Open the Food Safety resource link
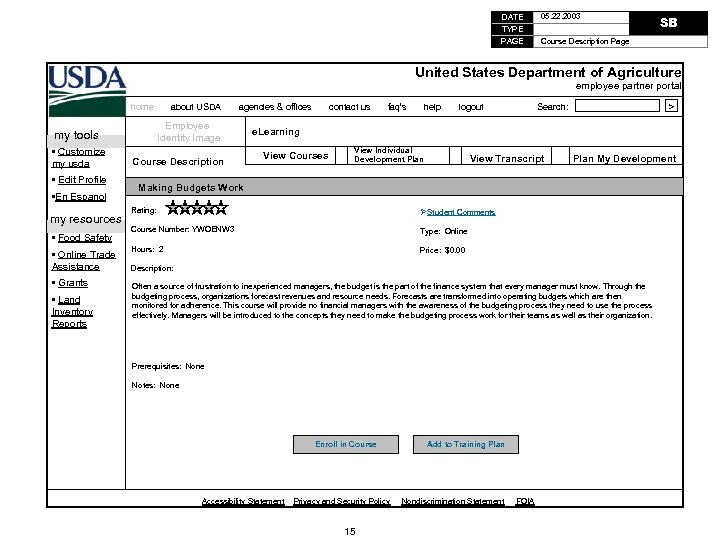Viewport: 720px width, 540px height. (84, 237)
